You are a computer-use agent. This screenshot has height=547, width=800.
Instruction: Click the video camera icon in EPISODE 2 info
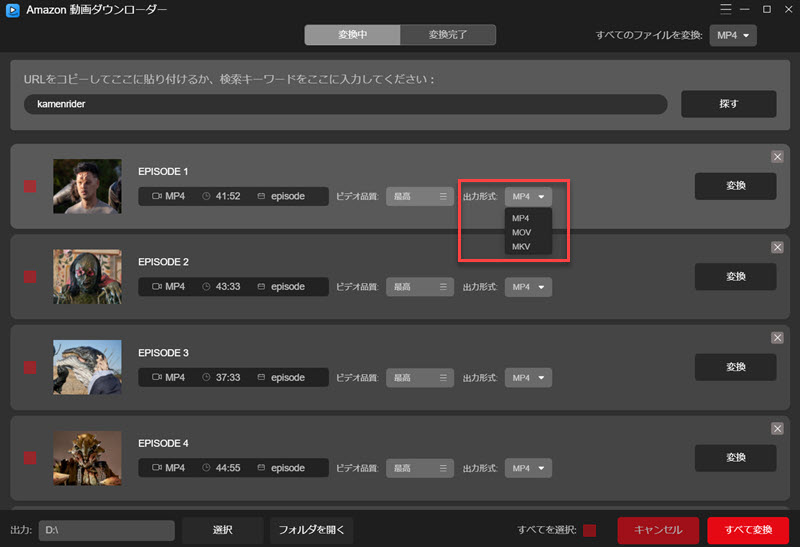(x=157, y=287)
